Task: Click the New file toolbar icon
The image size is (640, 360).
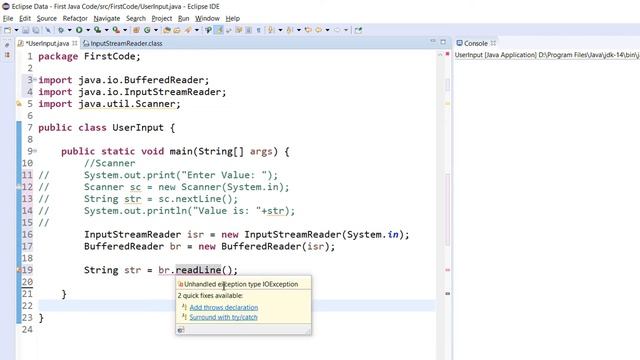Action: pos(7,30)
